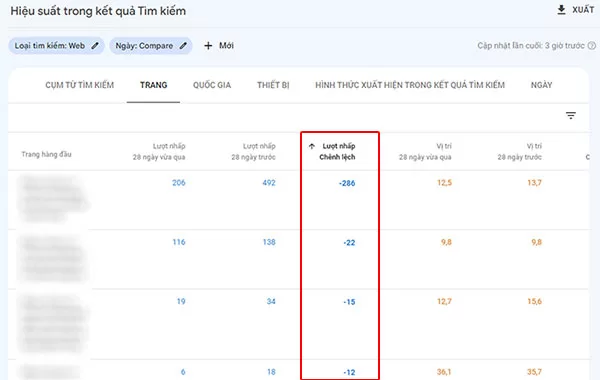This screenshot has height=380, width=600.
Task: Click the 12,5 position value
Action: pyautogui.click(x=445, y=183)
